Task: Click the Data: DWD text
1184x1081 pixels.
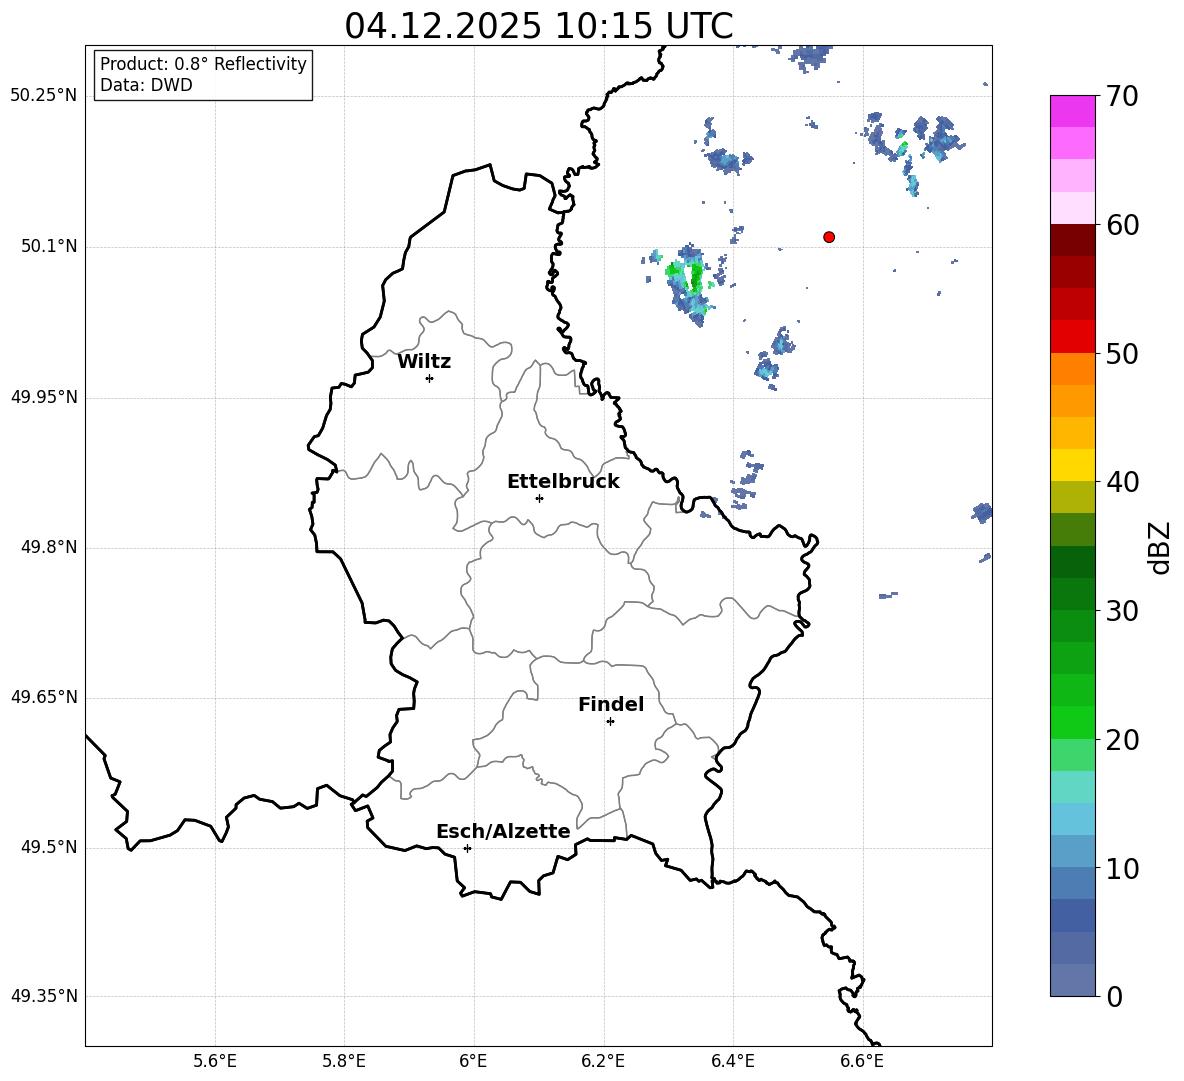Action: (146, 85)
